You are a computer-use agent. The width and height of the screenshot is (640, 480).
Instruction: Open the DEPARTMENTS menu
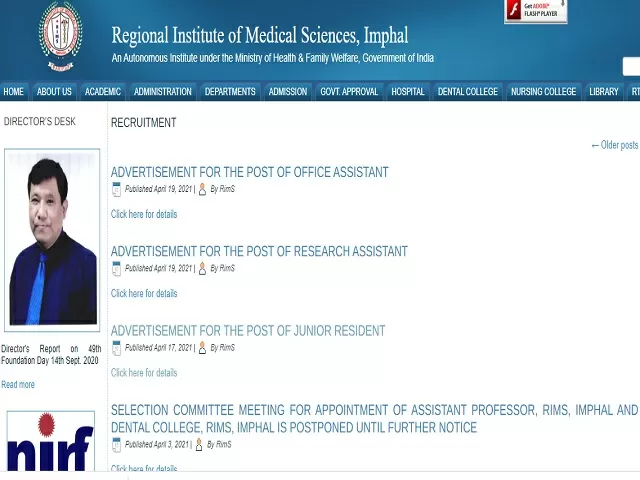tap(230, 91)
